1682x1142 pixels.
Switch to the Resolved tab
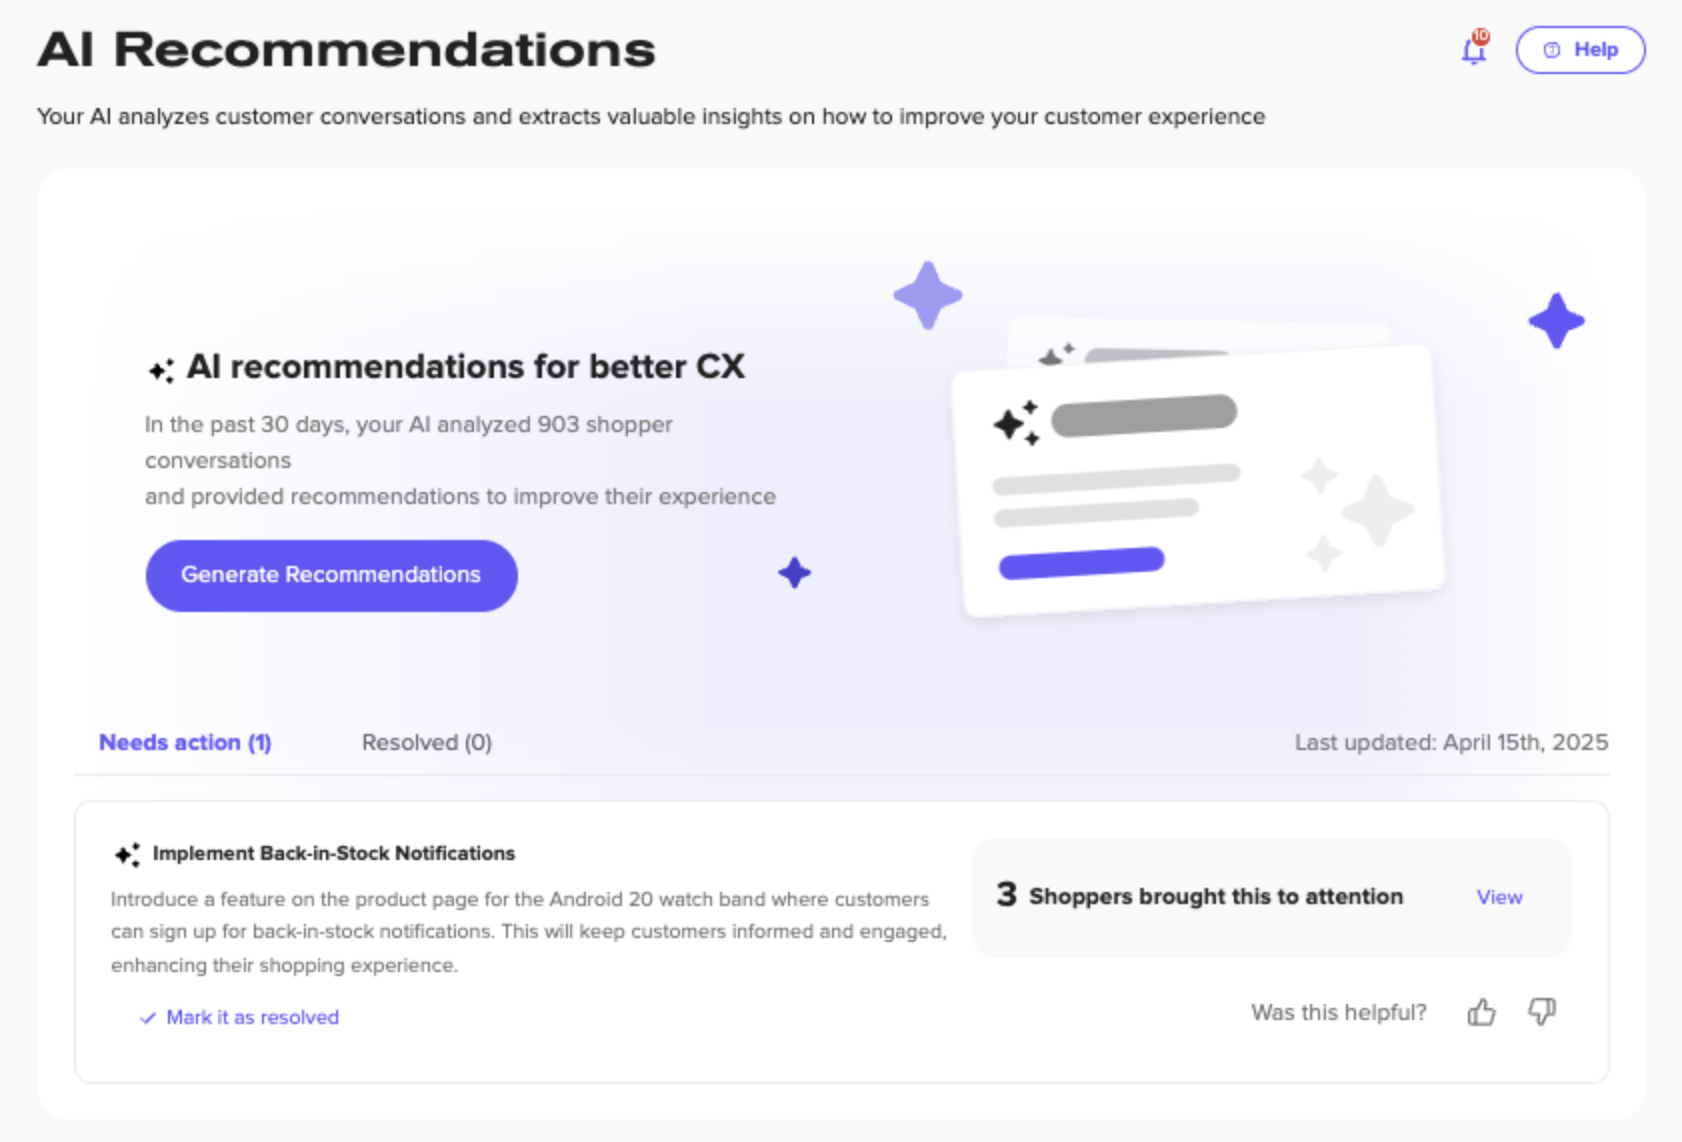click(x=426, y=743)
